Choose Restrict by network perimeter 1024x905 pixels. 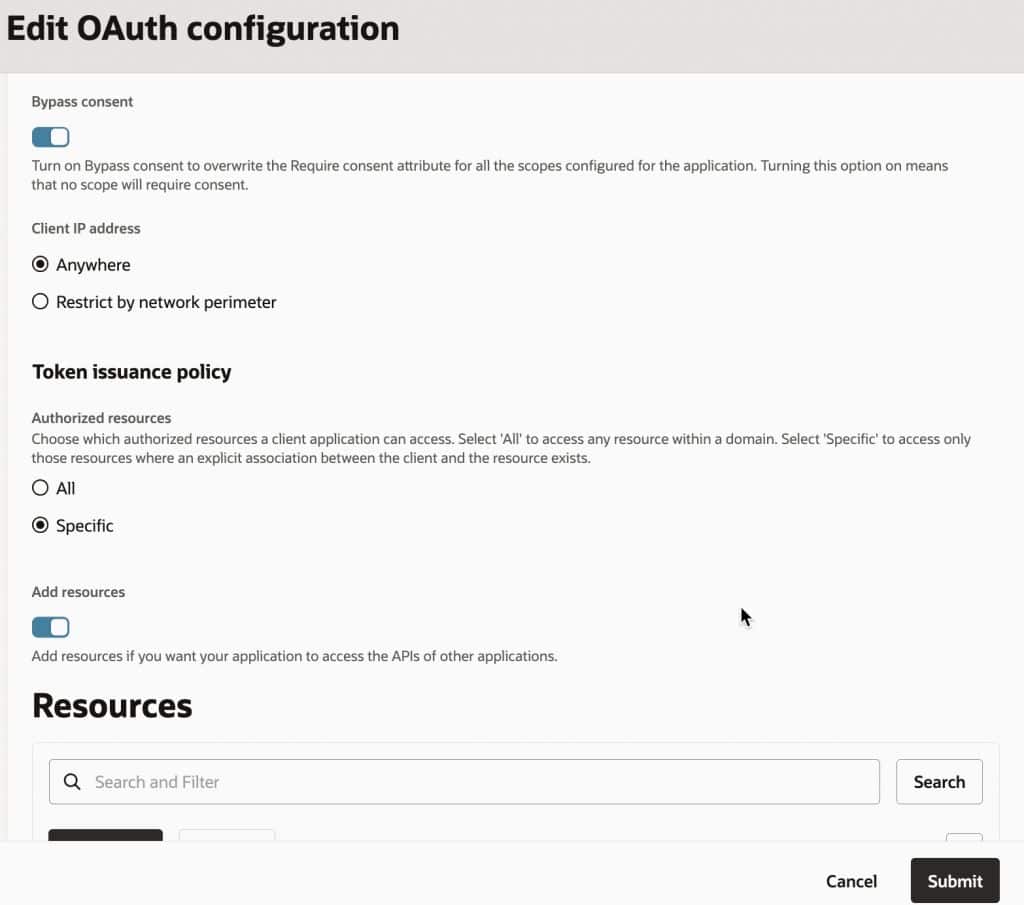tap(41, 302)
